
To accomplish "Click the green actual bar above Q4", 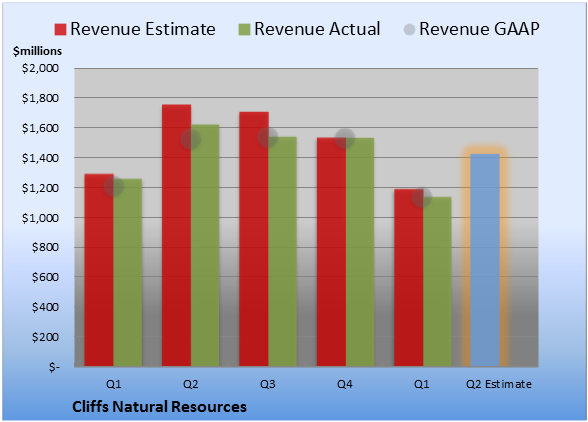I will (x=360, y=252).
